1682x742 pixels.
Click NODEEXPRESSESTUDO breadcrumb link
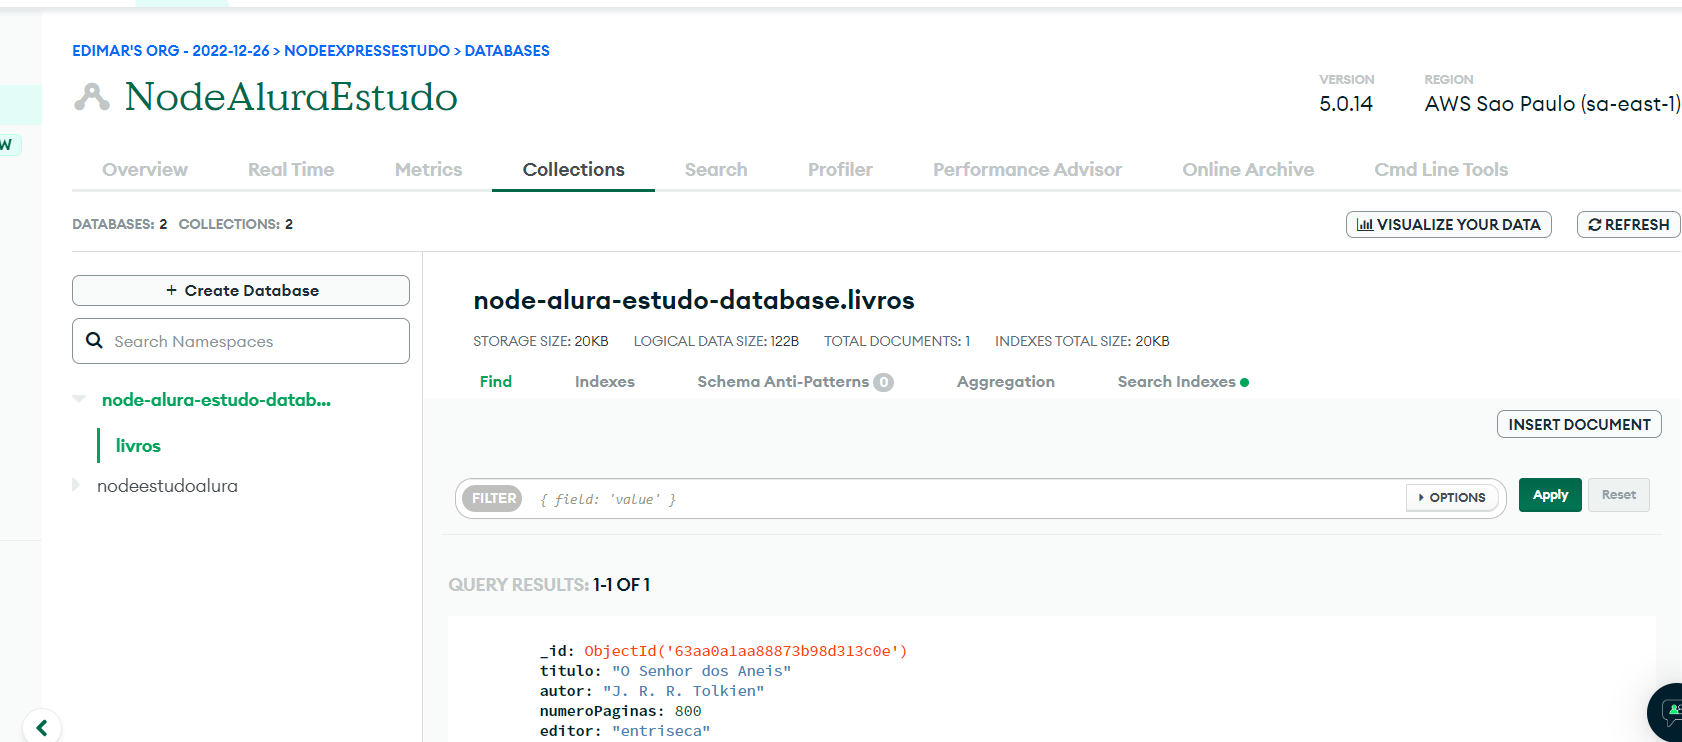tap(367, 51)
